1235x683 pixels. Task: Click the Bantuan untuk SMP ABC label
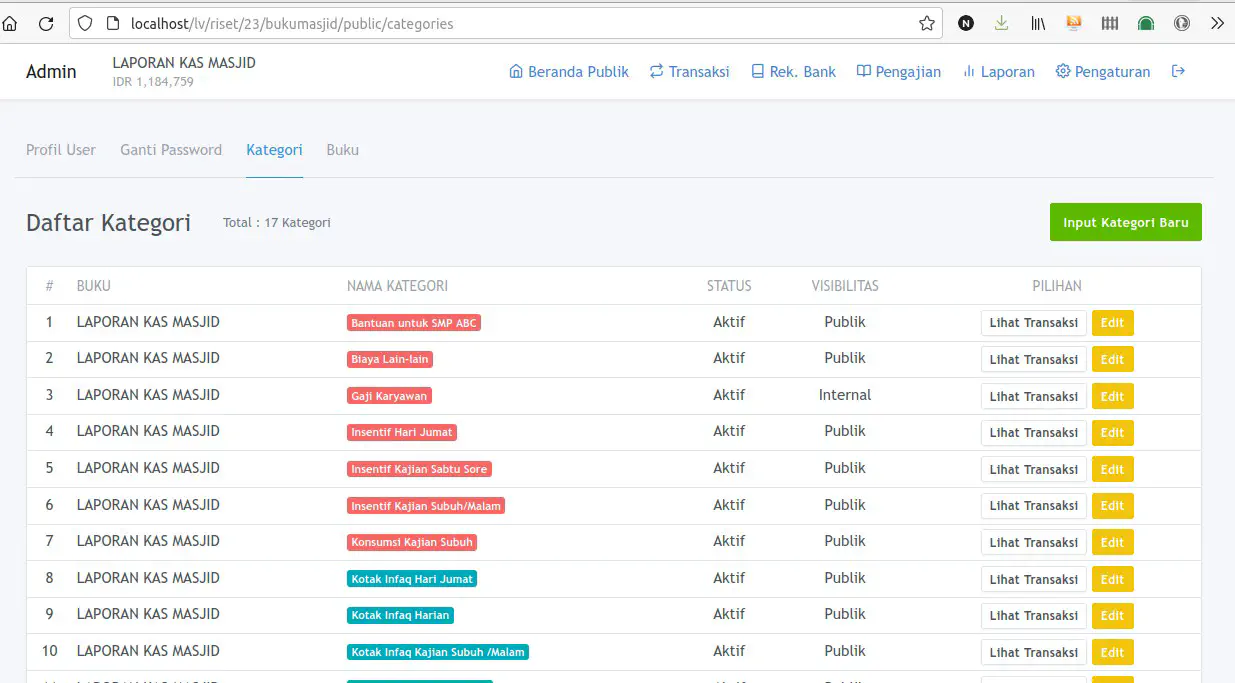point(414,323)
